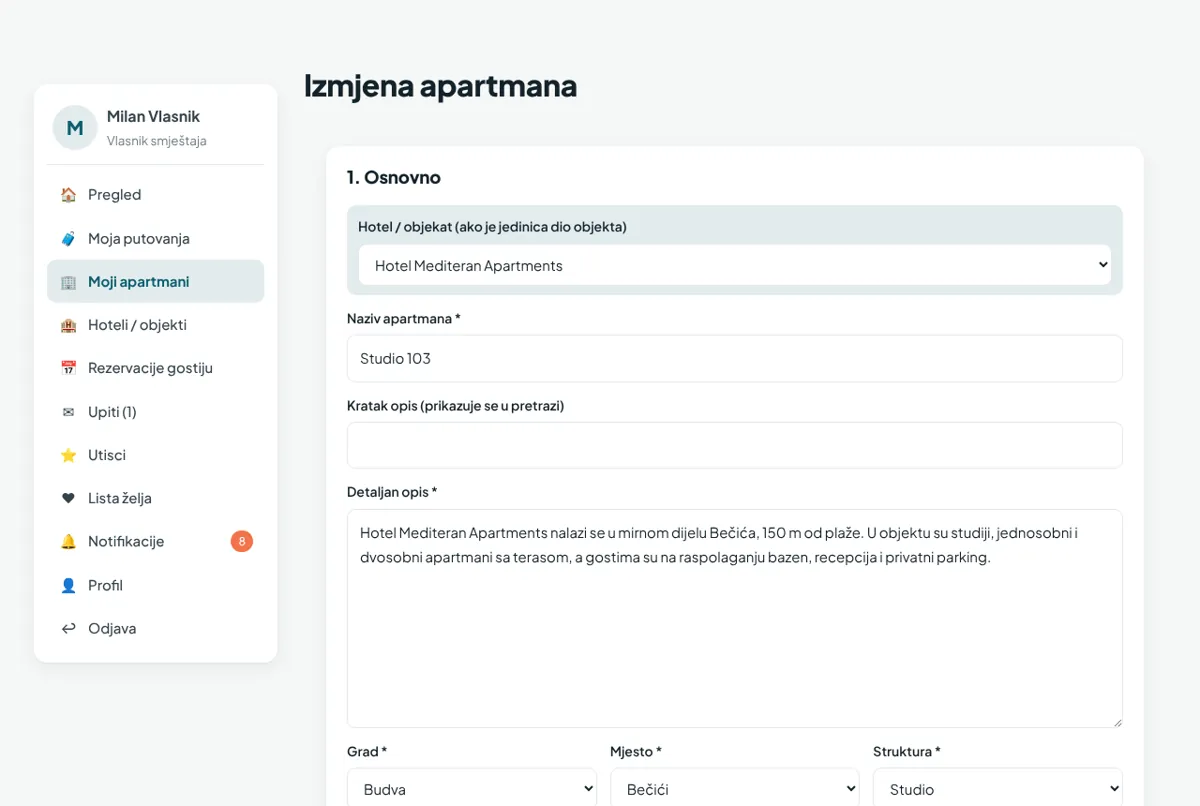Click the heart icon beside Lista želja
The height and width of the screenshot is (806, 1200).
pyautogui.click(x=68, y=498)
